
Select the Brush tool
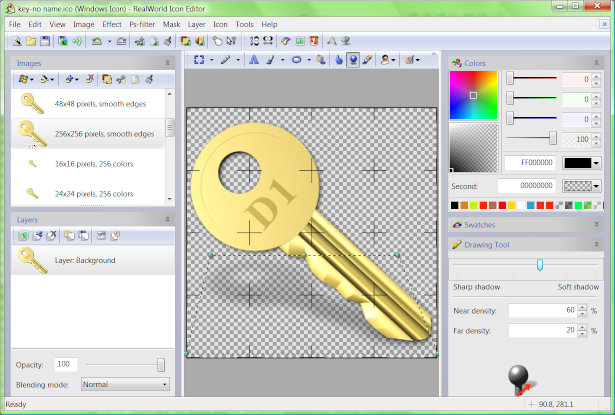tap(270, 60)
